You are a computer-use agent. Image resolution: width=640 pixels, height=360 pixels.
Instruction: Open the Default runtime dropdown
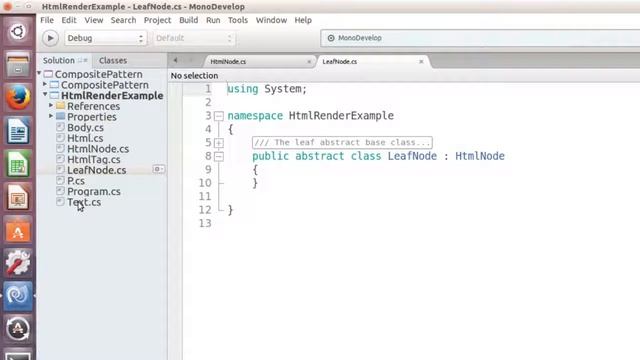(194, 38)
